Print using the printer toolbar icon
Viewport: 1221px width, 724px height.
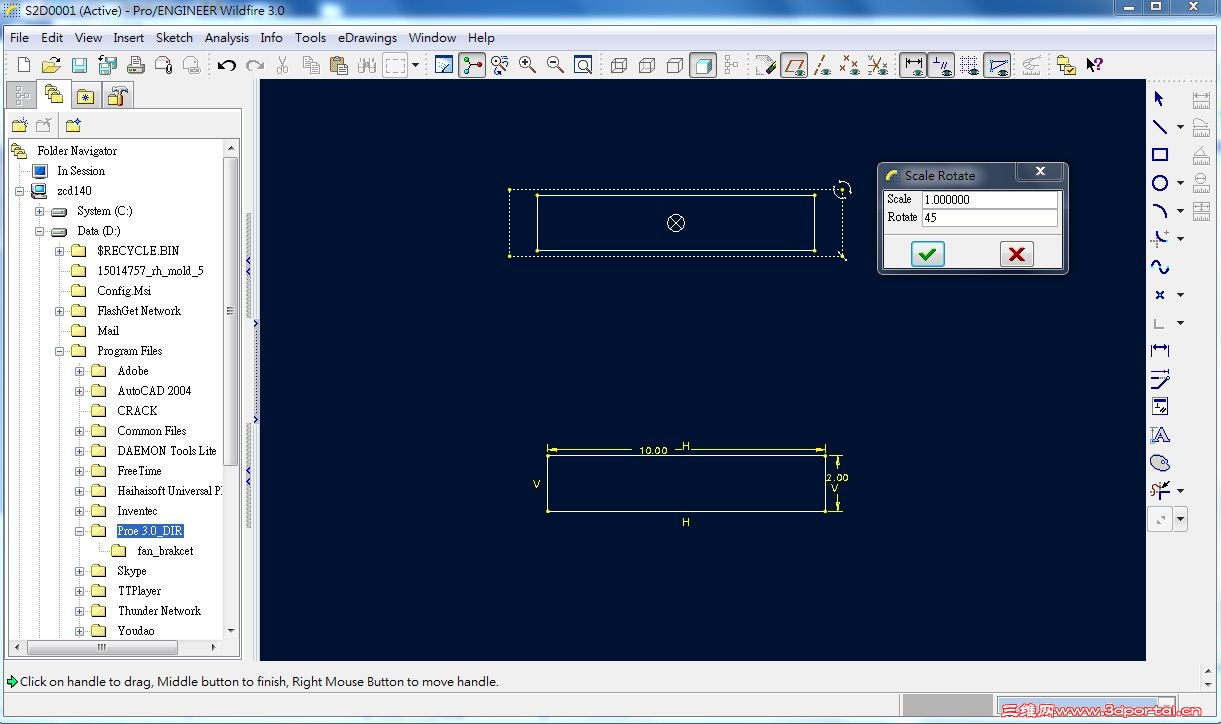pos(135,66)
